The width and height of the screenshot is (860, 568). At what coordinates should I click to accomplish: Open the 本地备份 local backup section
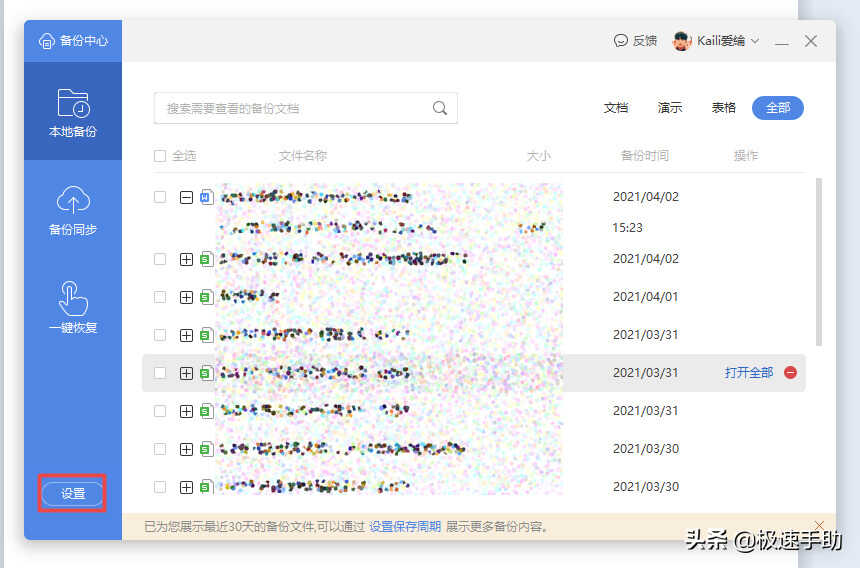(x=73, y=111)
